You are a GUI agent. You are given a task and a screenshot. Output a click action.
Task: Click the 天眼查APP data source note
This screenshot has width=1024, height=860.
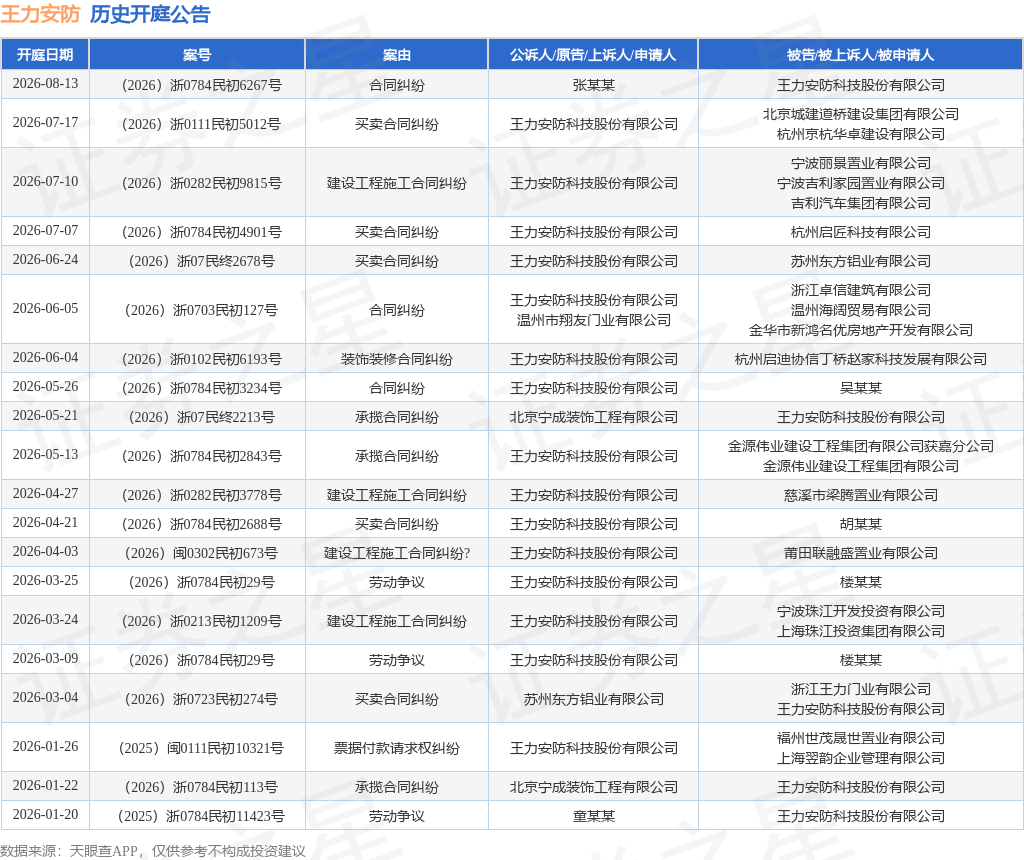click(153, 851)
